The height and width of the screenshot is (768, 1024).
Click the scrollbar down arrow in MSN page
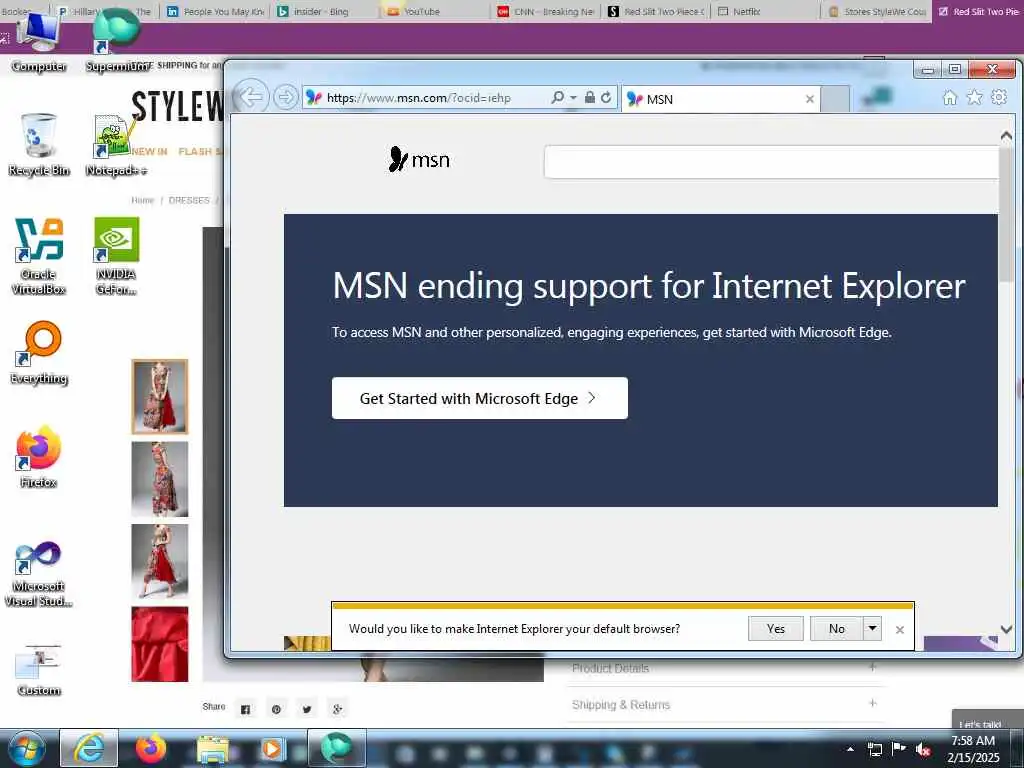[x=1006, y=630]
